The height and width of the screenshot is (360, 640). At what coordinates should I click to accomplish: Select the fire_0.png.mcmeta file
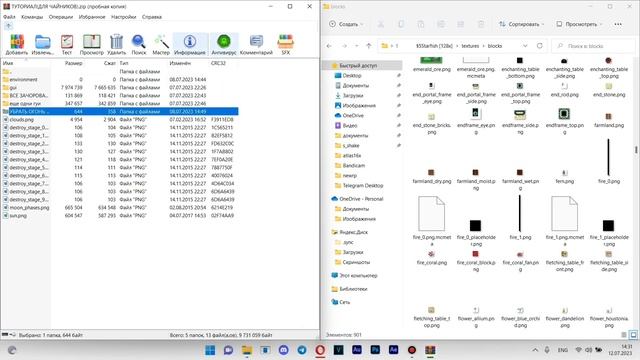(x=431, y=220)
